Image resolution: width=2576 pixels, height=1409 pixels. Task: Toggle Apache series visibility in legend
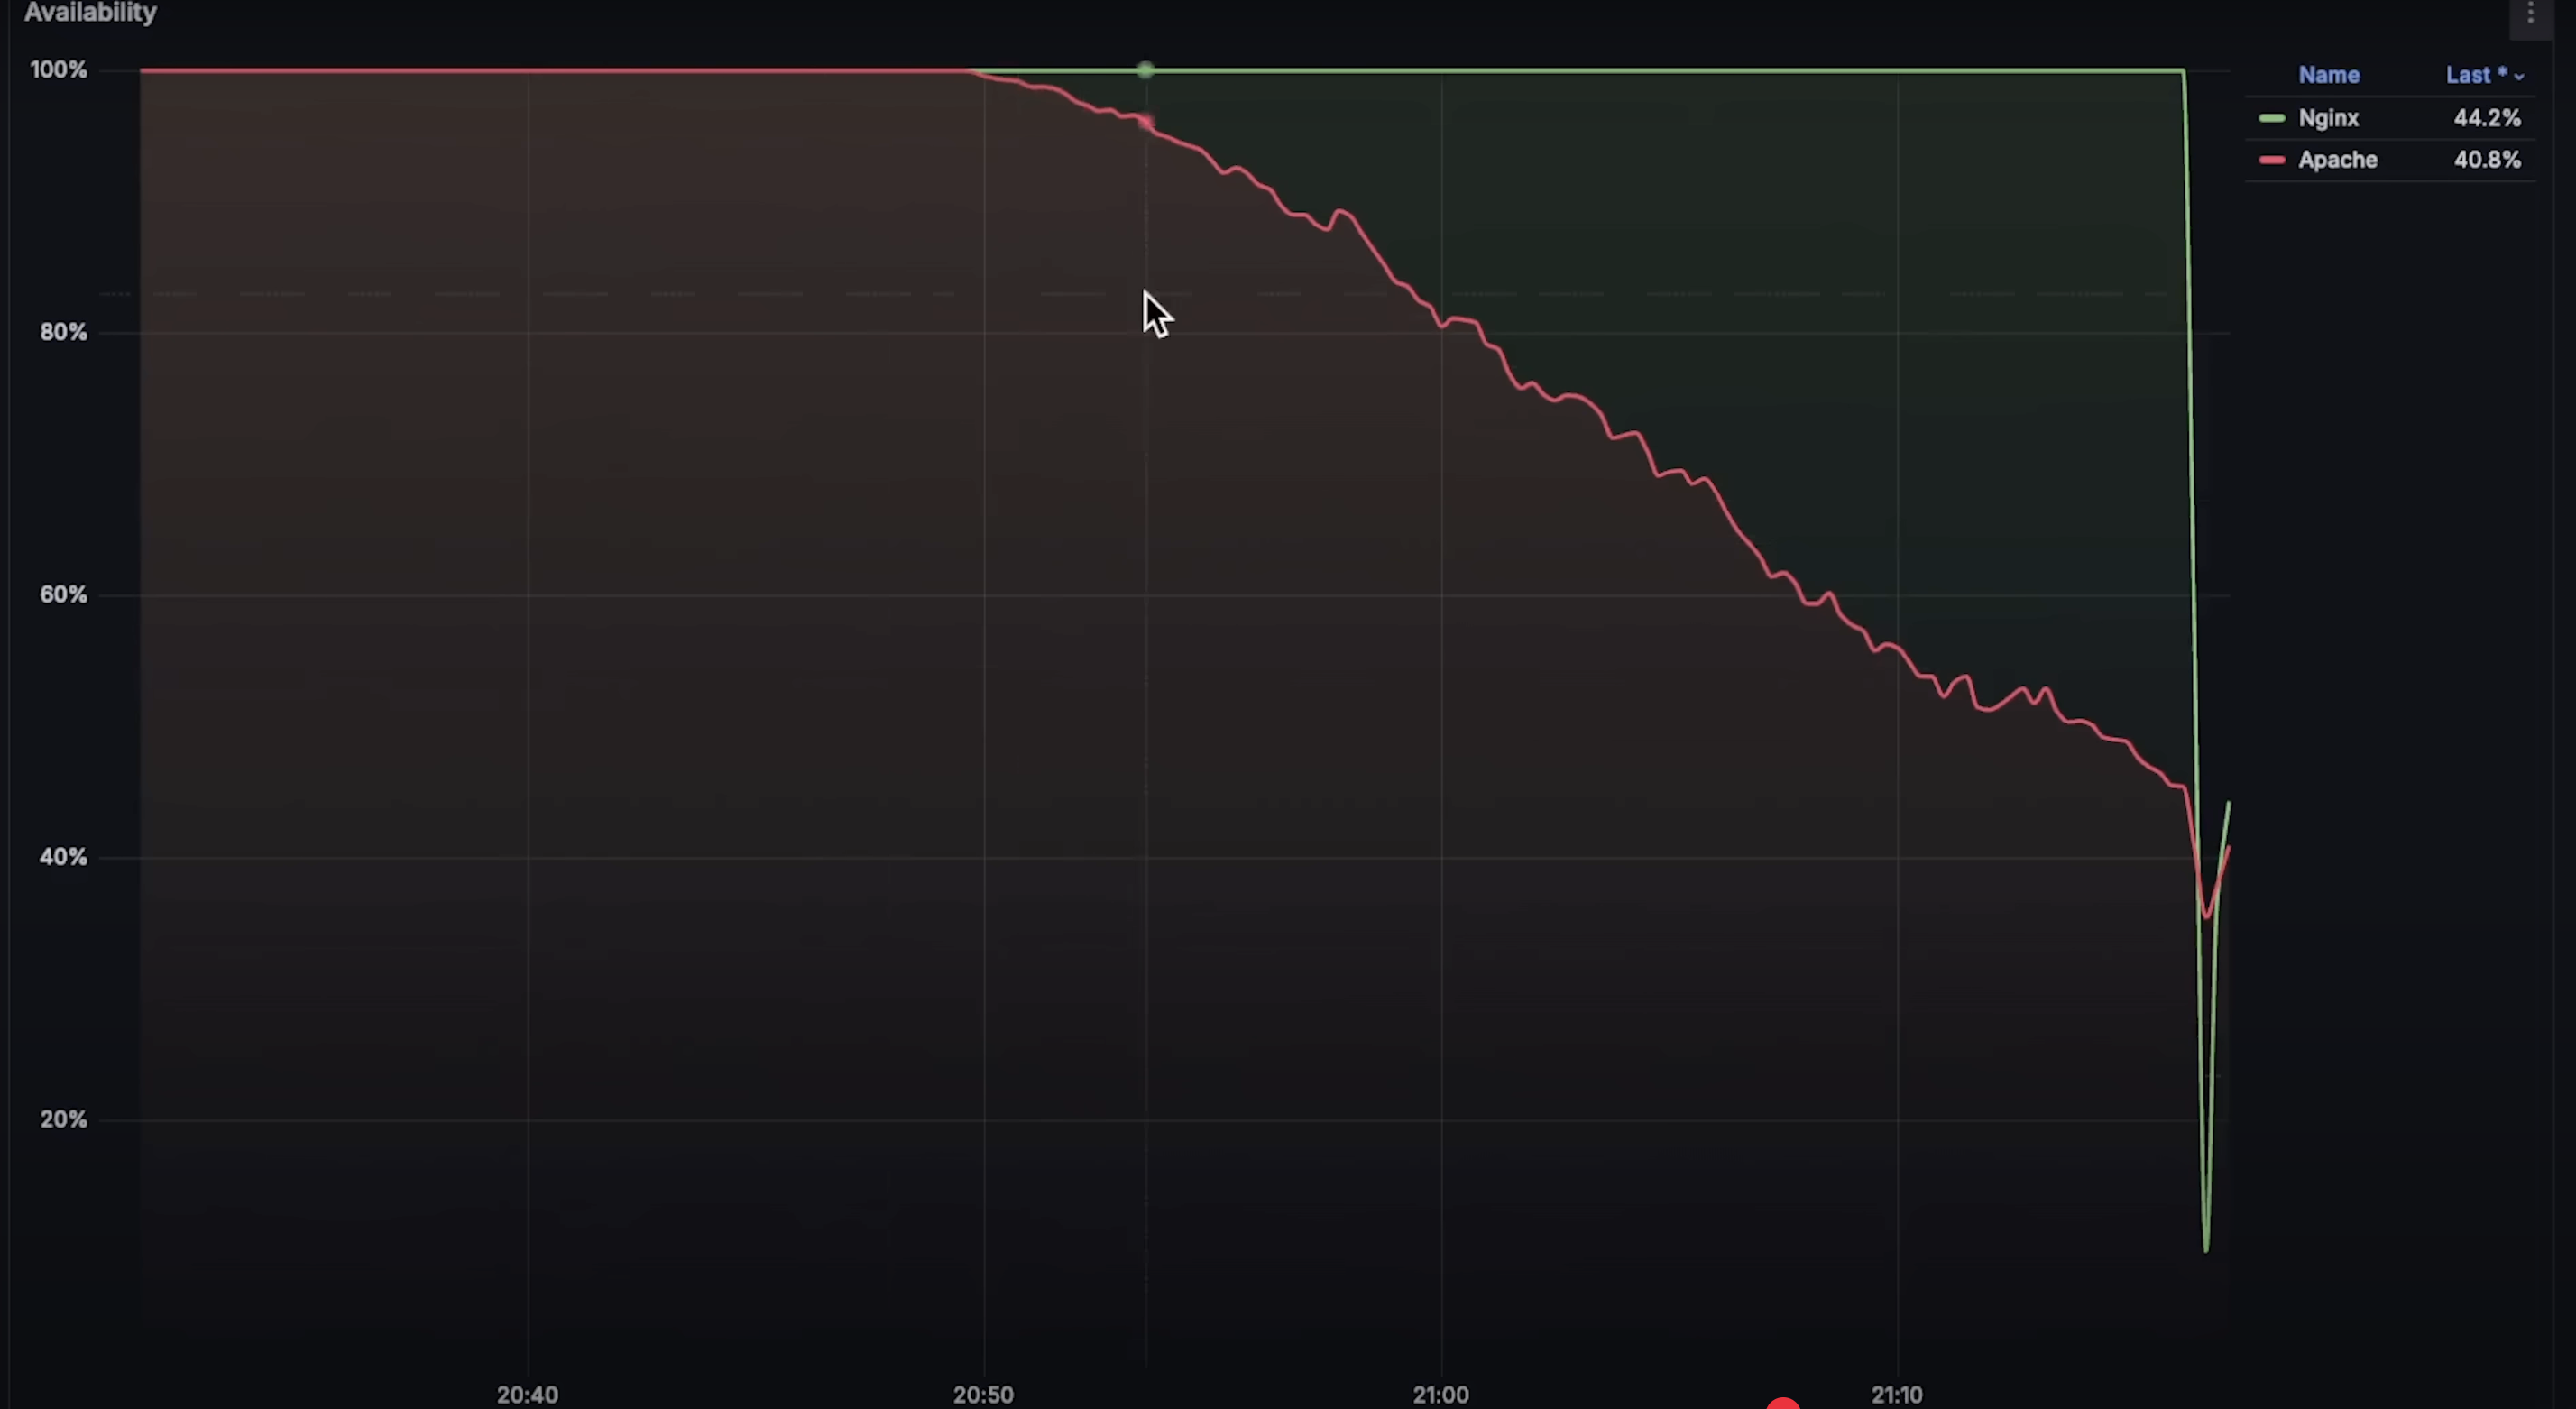click(x=2337, y=160)
